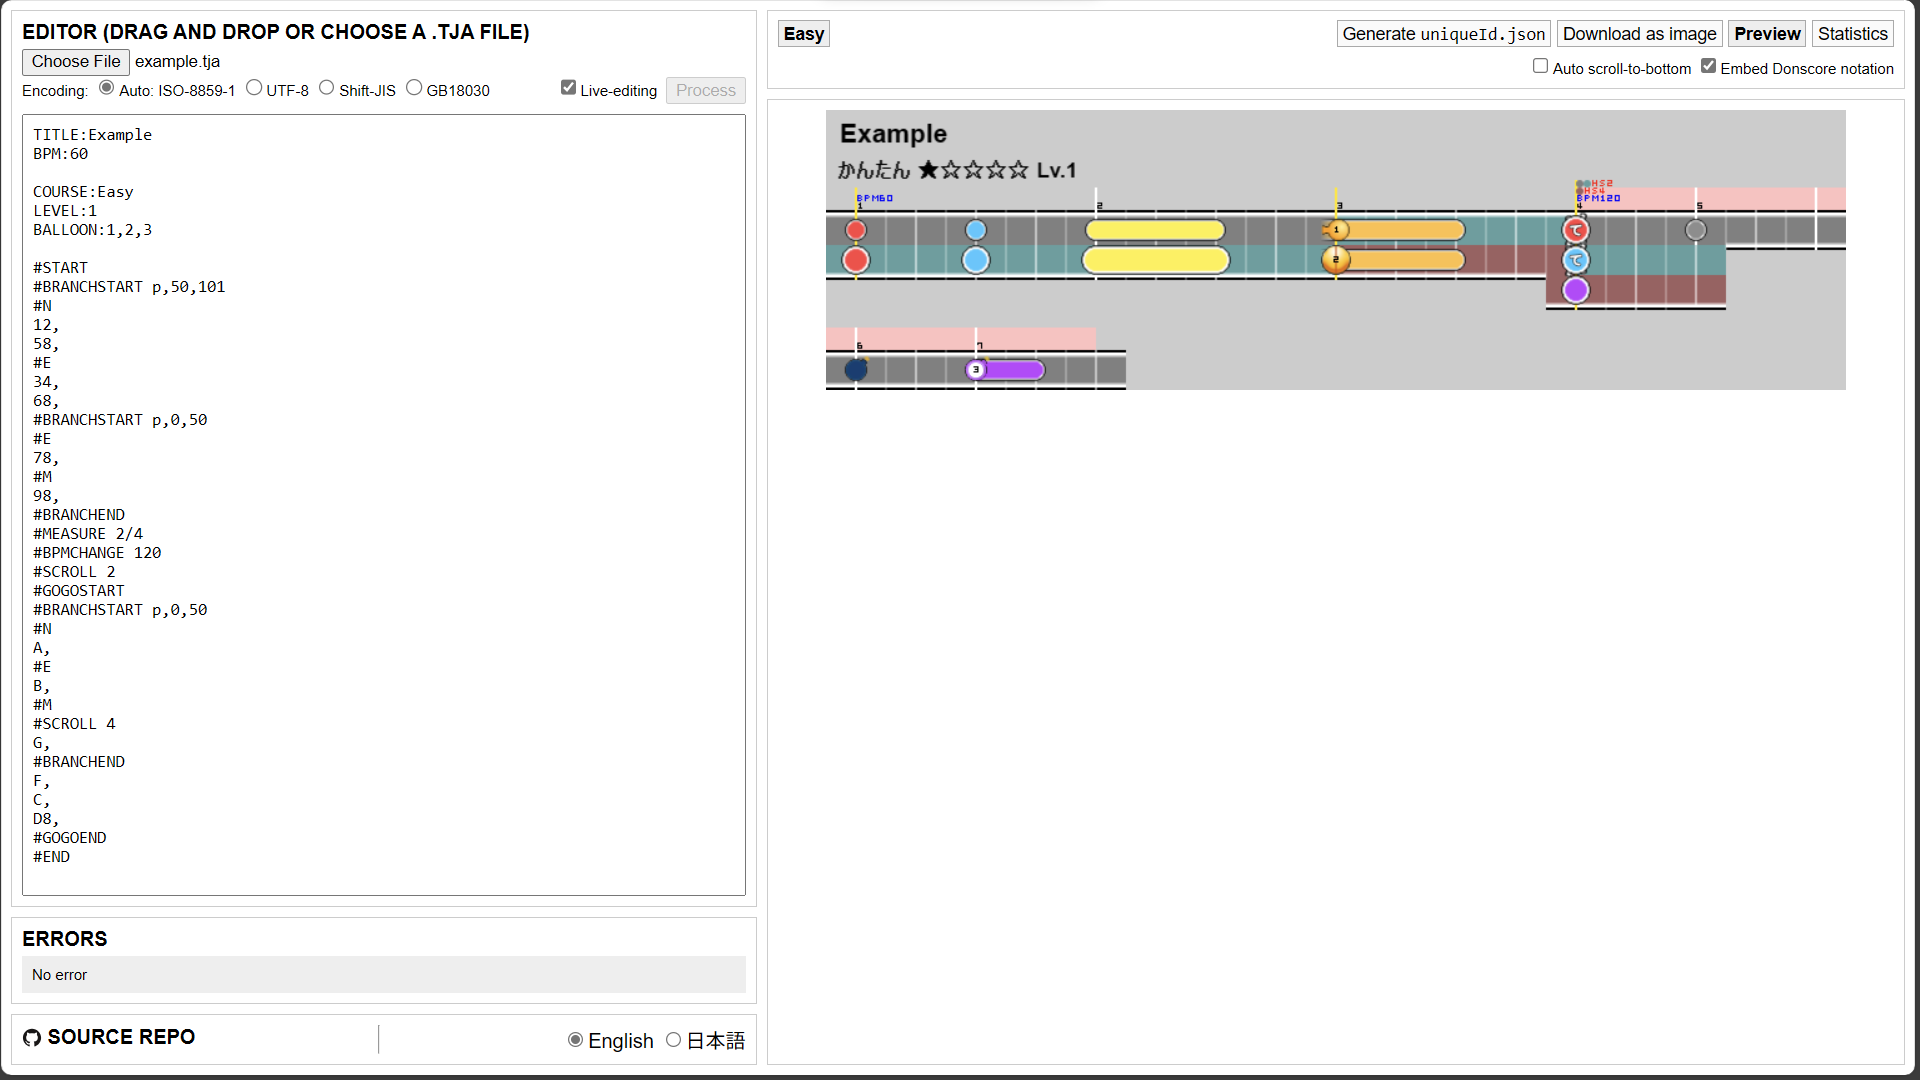Click the large yellow drumroll bar in measure 2
Screen dimensions: 1920x1080
(1156, 261)
